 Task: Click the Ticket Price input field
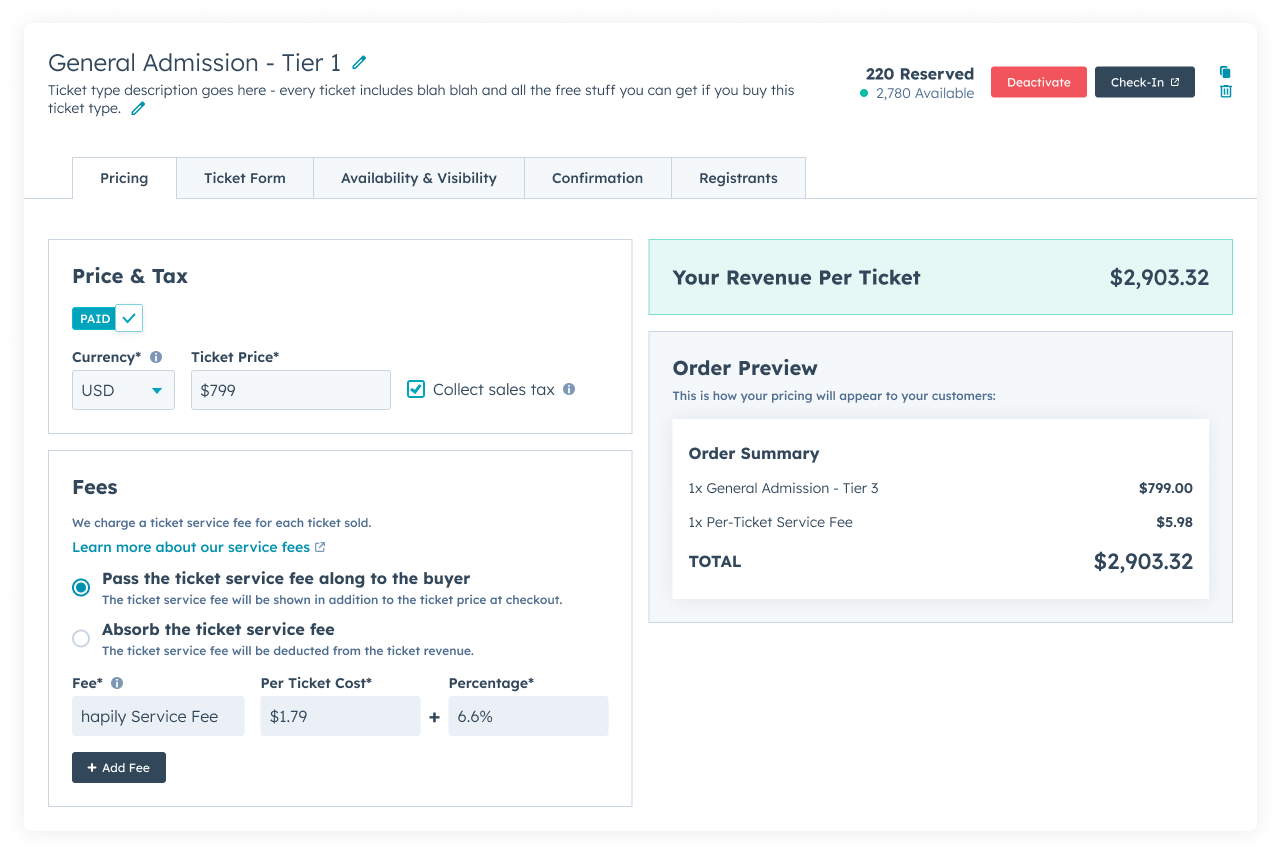(x=290, y=389)
